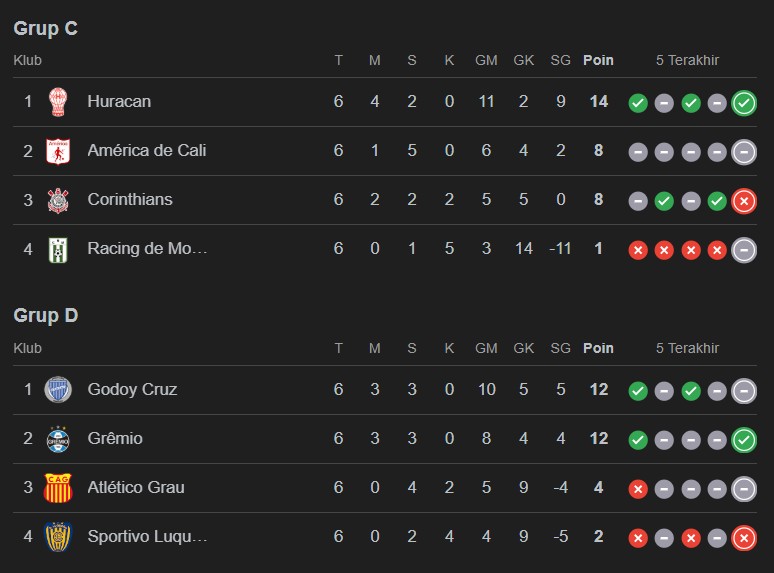Viewport: 774px width, 573px height.
Task: Click Corinthians' latest red loss indicator
Action: 743,201
